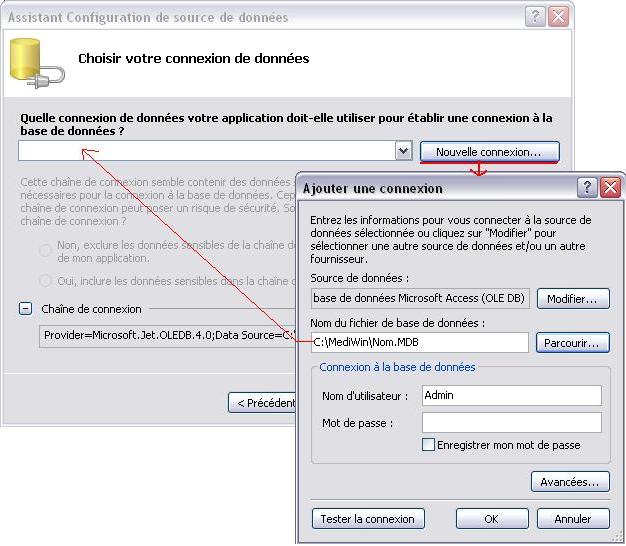The width and height of the screenshot is (626, 546).
Task: Enable Enregistrer mon mot de passe checkbox
Action: pos(428,445)
